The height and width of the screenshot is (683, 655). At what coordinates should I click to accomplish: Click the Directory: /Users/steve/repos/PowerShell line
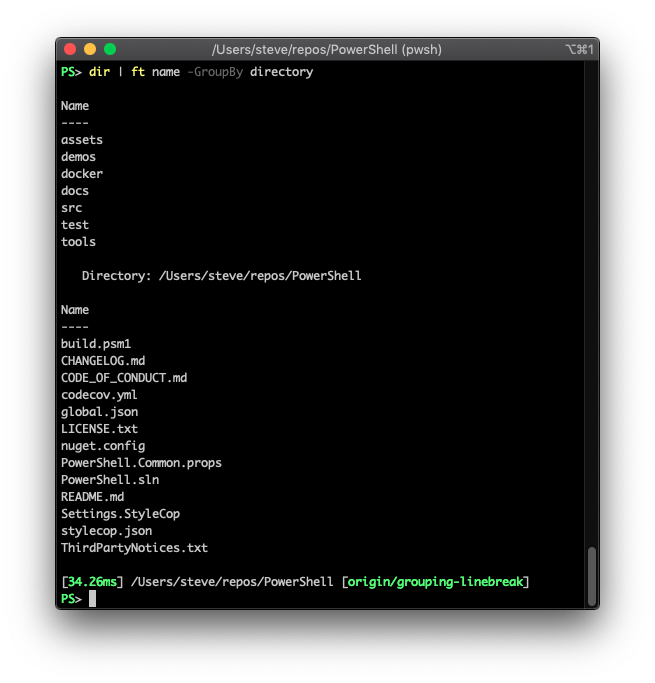[221, 276]
